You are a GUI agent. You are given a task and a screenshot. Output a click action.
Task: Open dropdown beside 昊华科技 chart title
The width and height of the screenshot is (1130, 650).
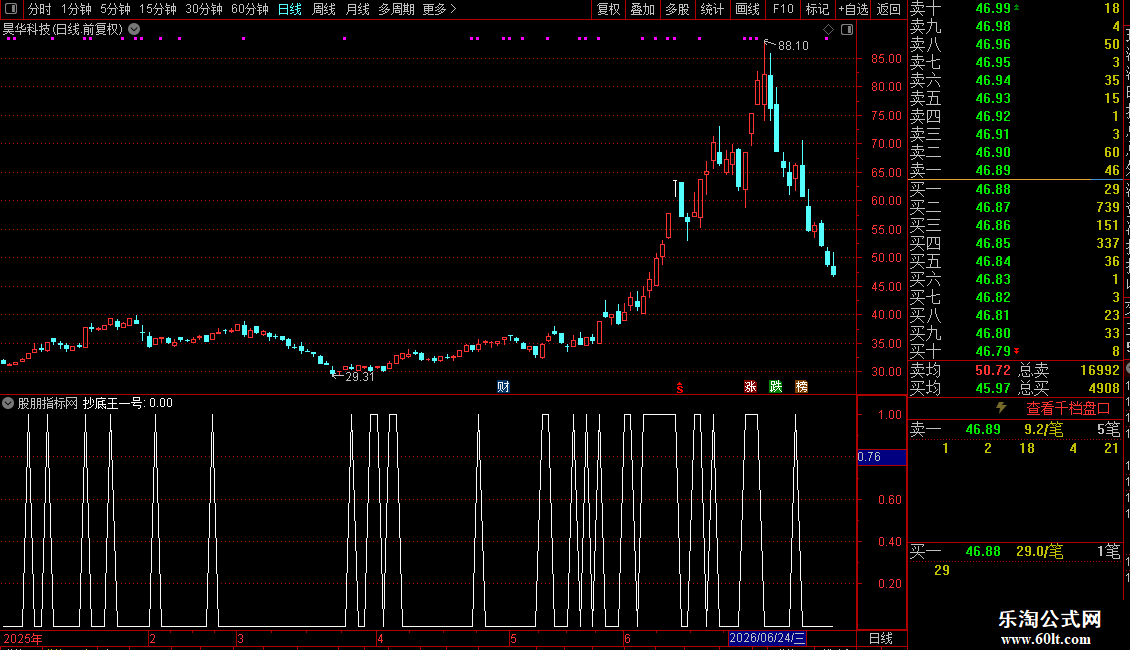(134, 29)
